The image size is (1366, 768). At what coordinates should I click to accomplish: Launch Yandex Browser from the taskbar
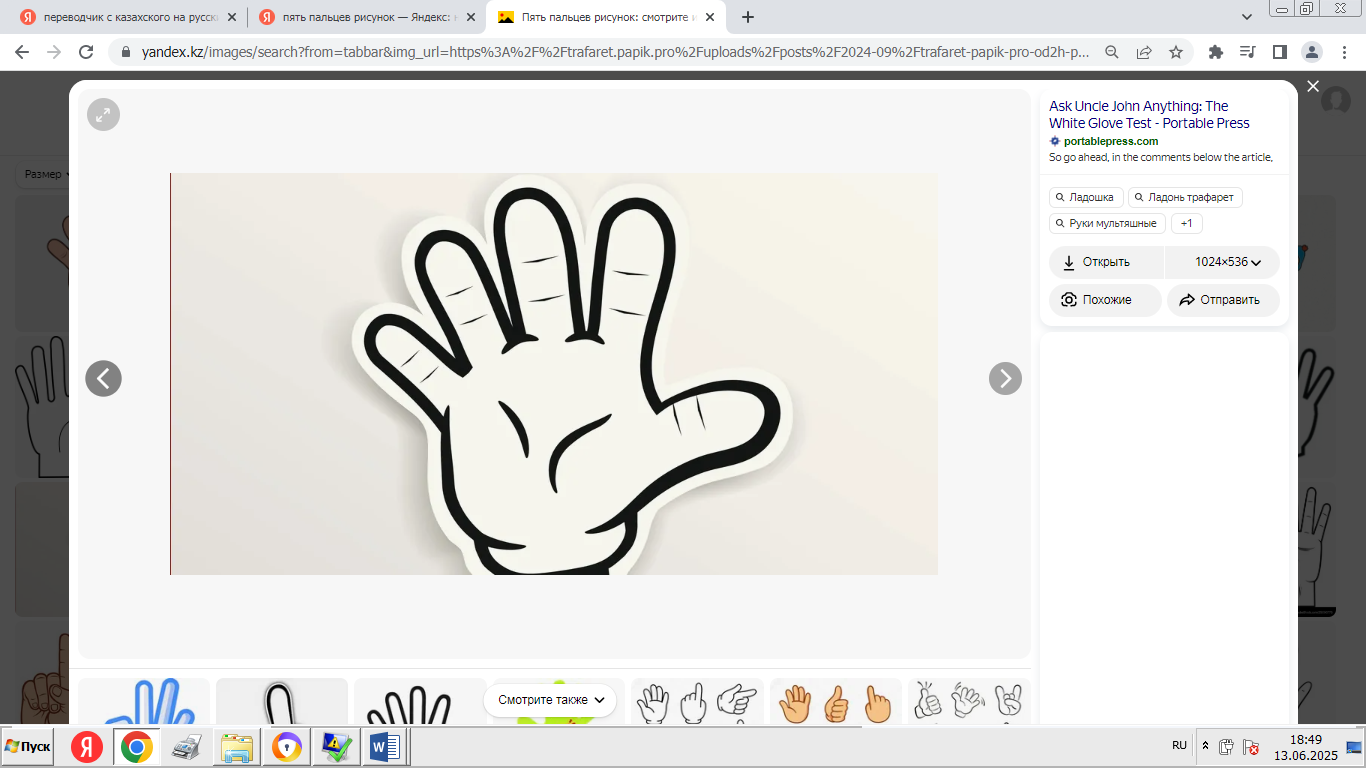click(x=87, y=747)
